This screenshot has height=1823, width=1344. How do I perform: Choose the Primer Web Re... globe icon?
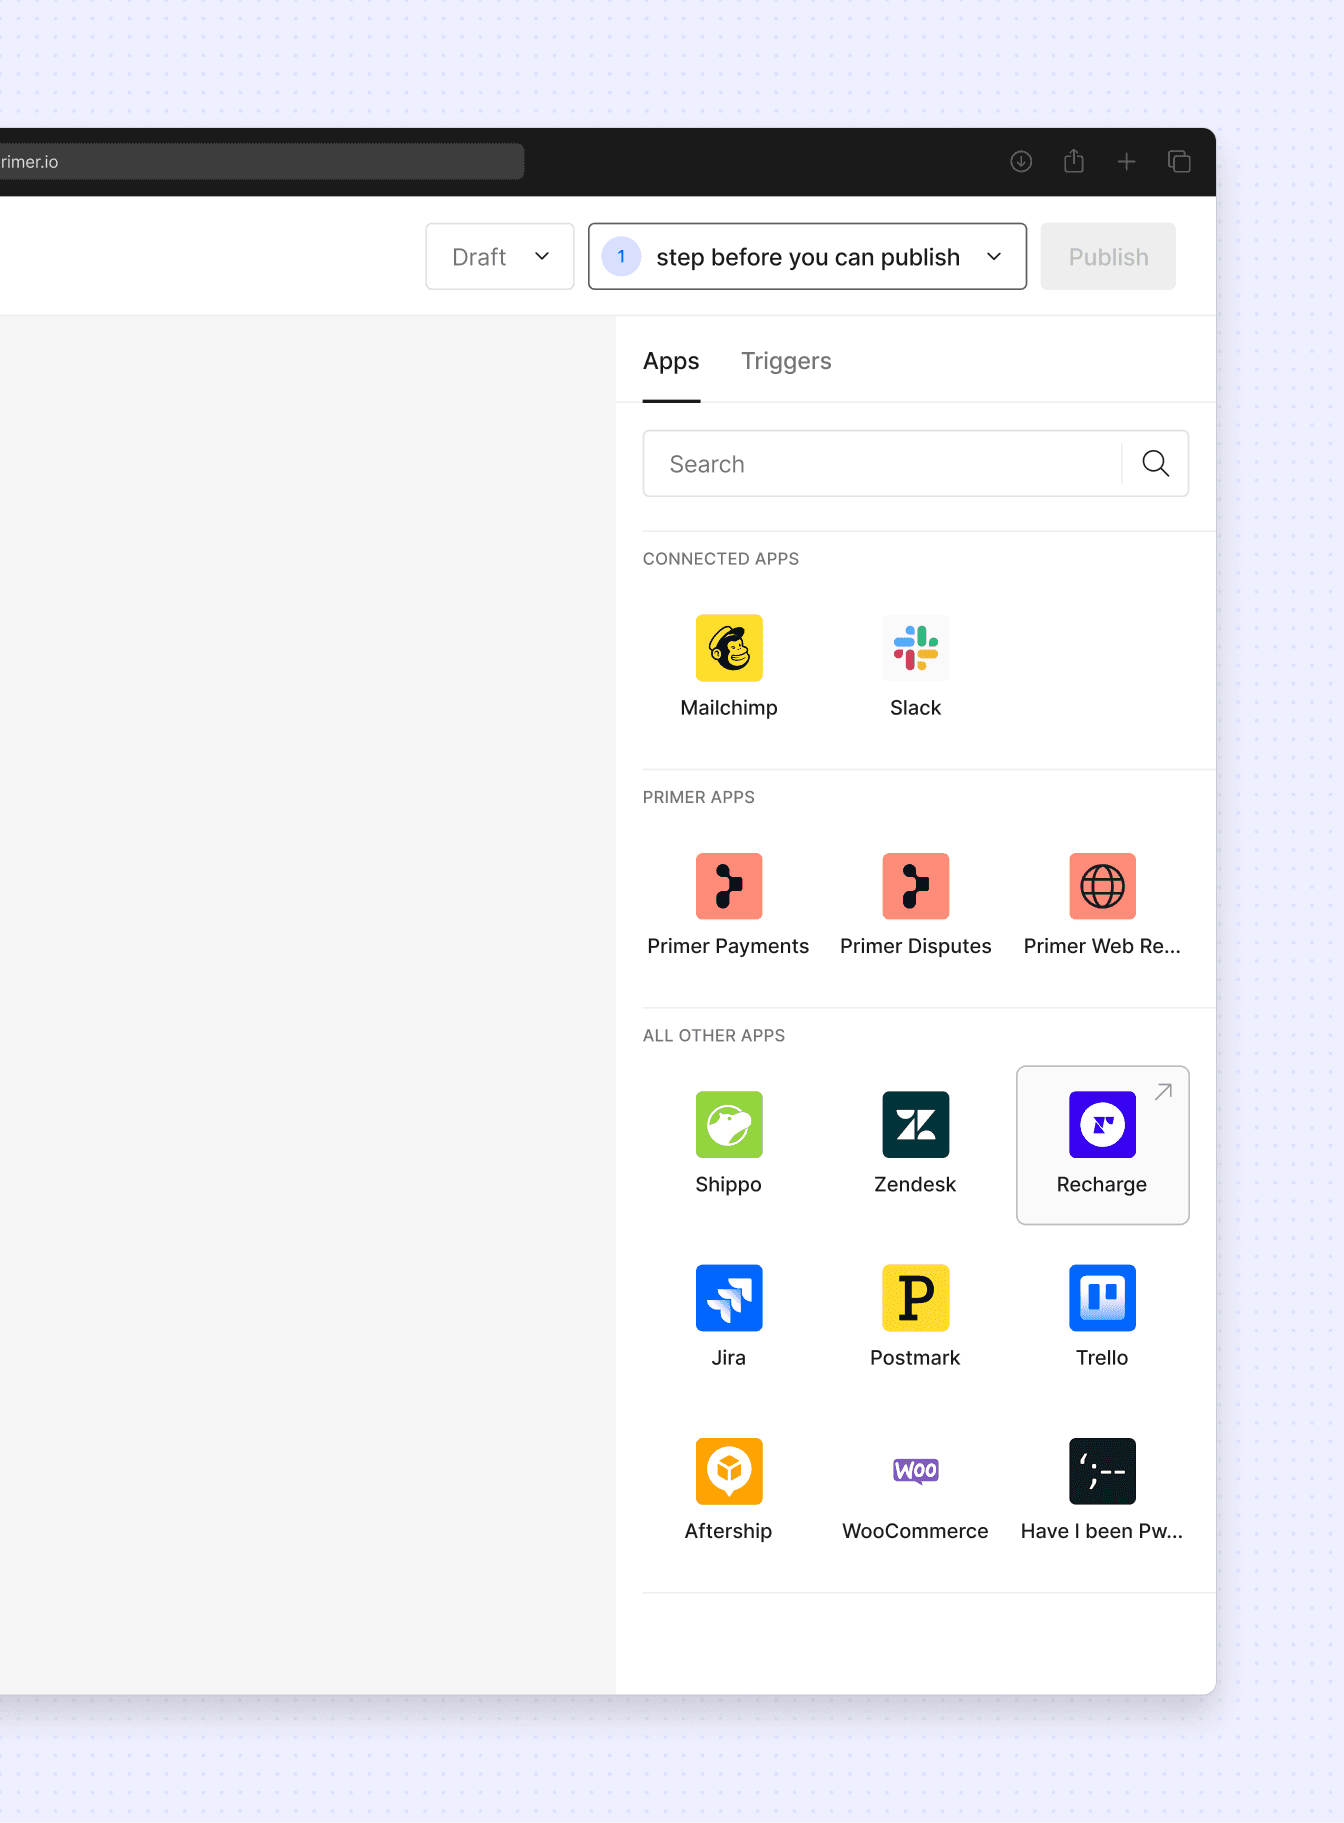click(x=1102, y=886)
